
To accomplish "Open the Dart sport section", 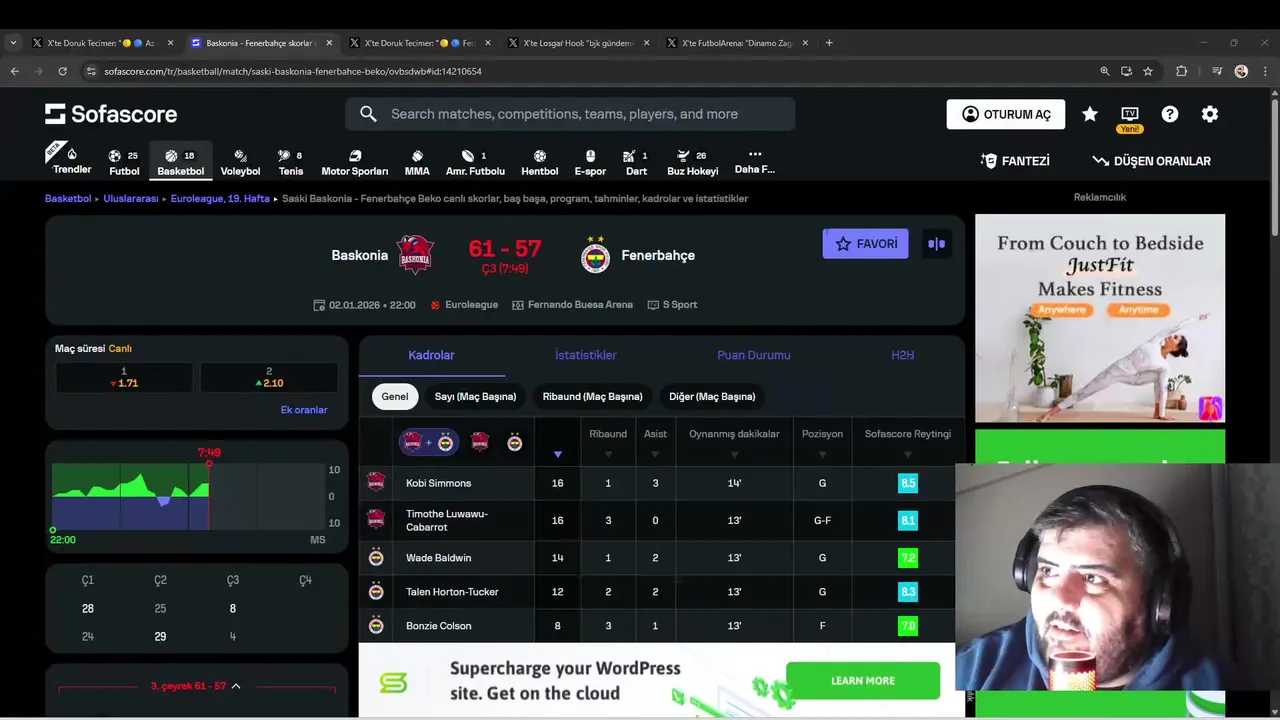I will pyautogui.click(x=636, y=162).
